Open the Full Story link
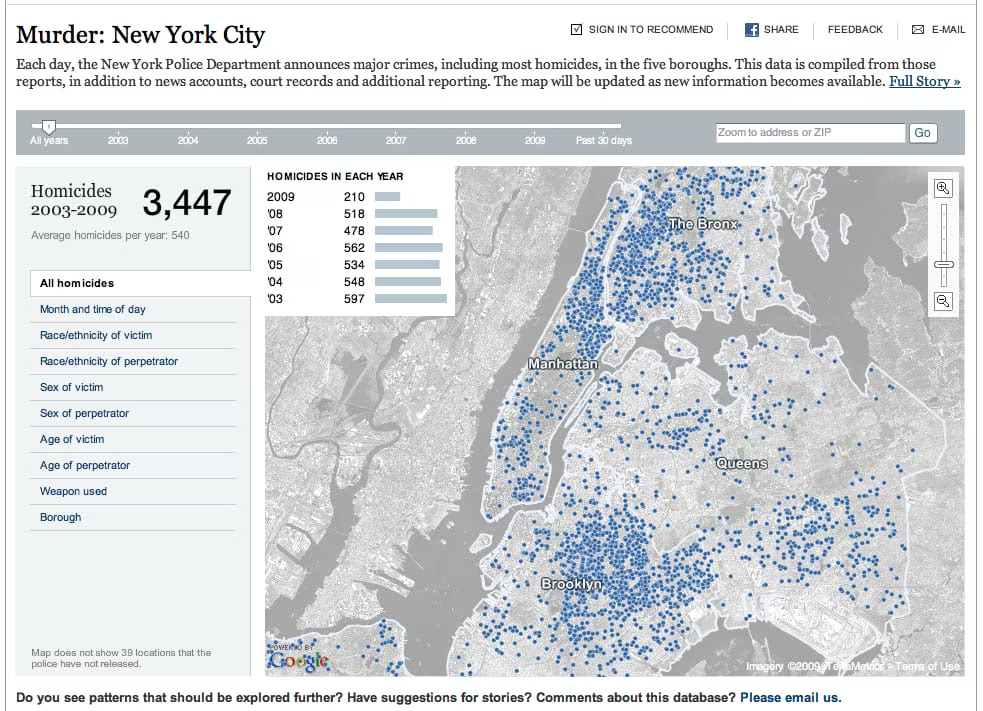Screen dimensions: 983x711 [x=925, y=82]
